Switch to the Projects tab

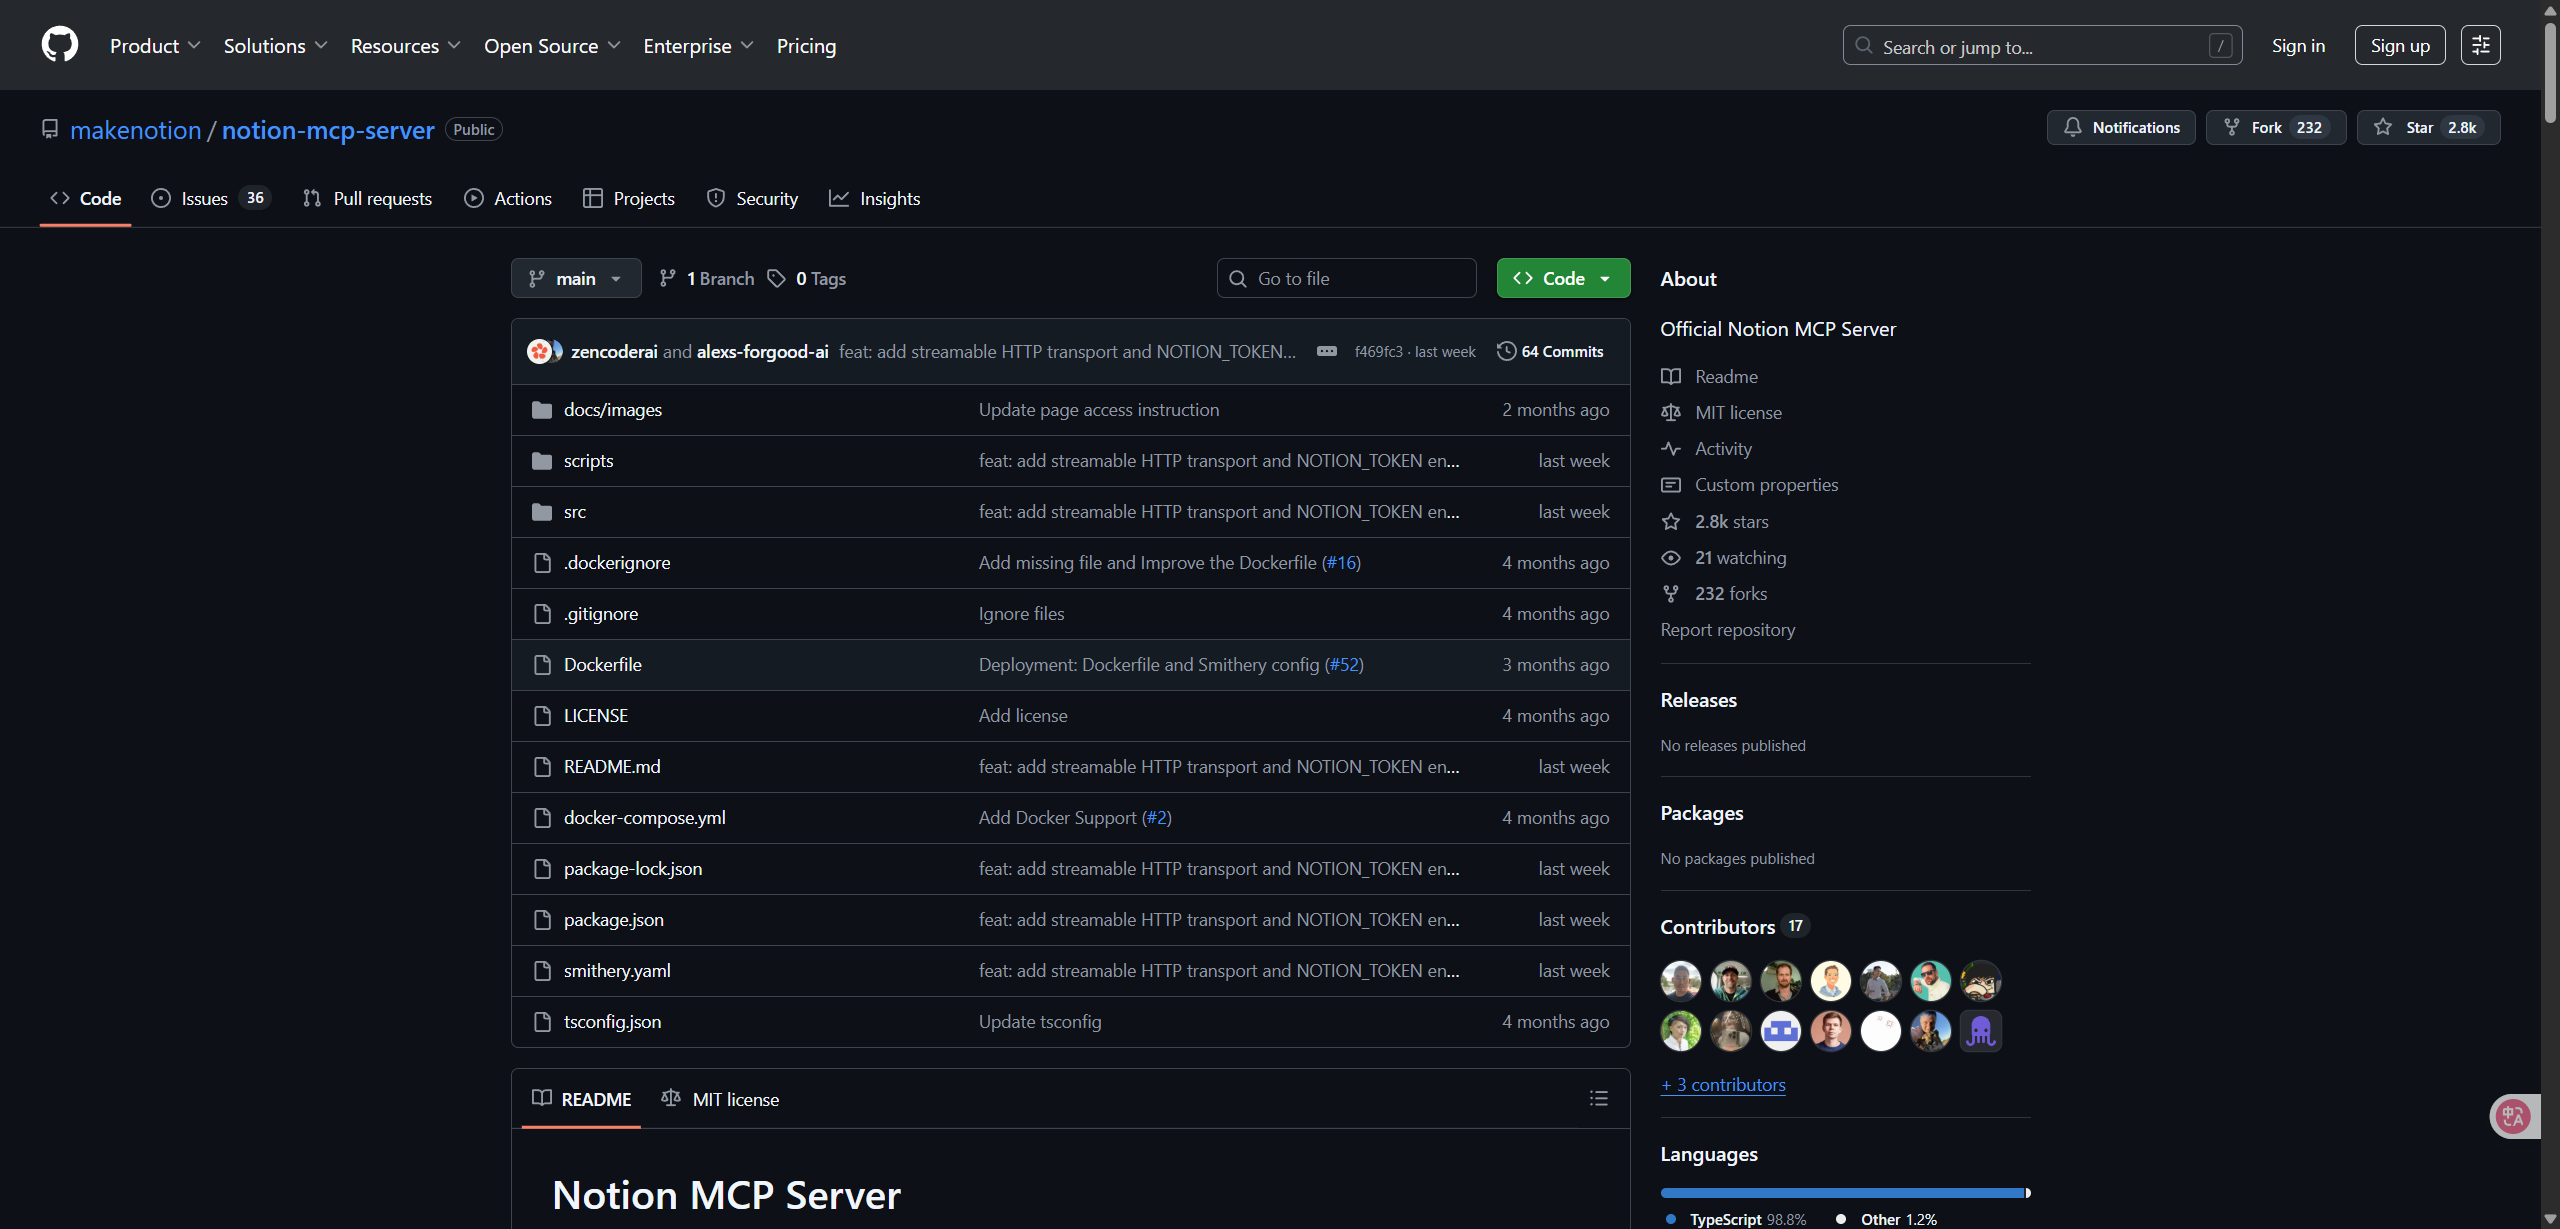coord(629,198)
